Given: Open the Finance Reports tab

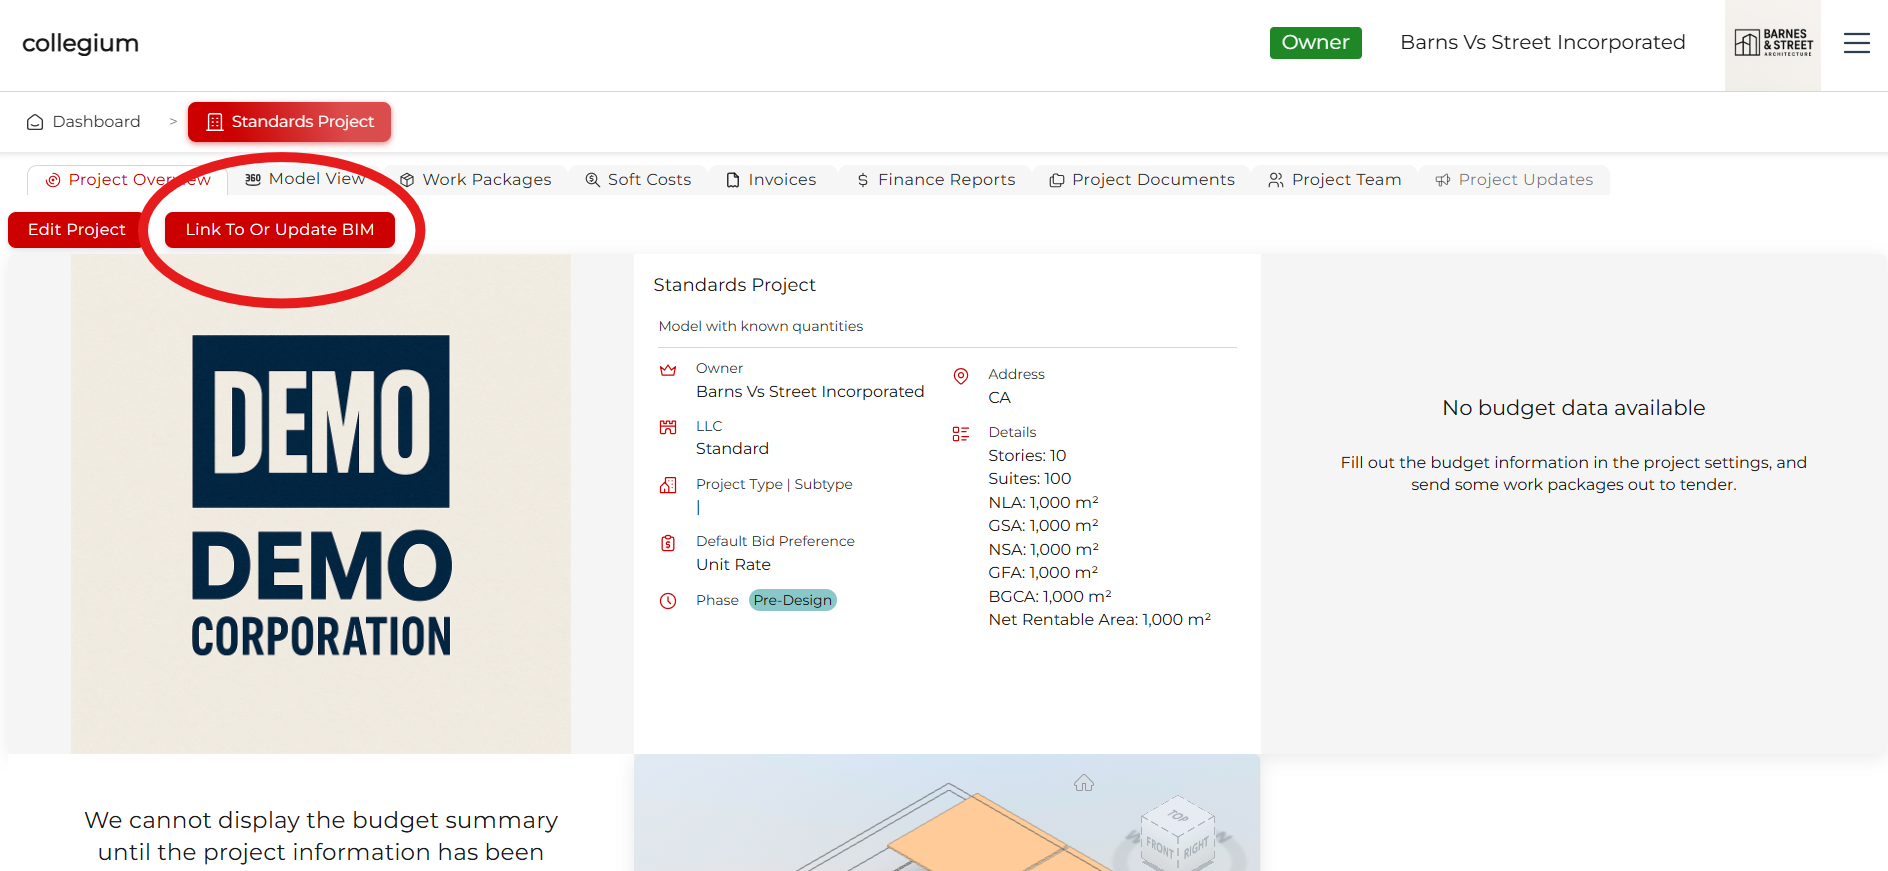Looking at the screenshot, I should [935, 180].
